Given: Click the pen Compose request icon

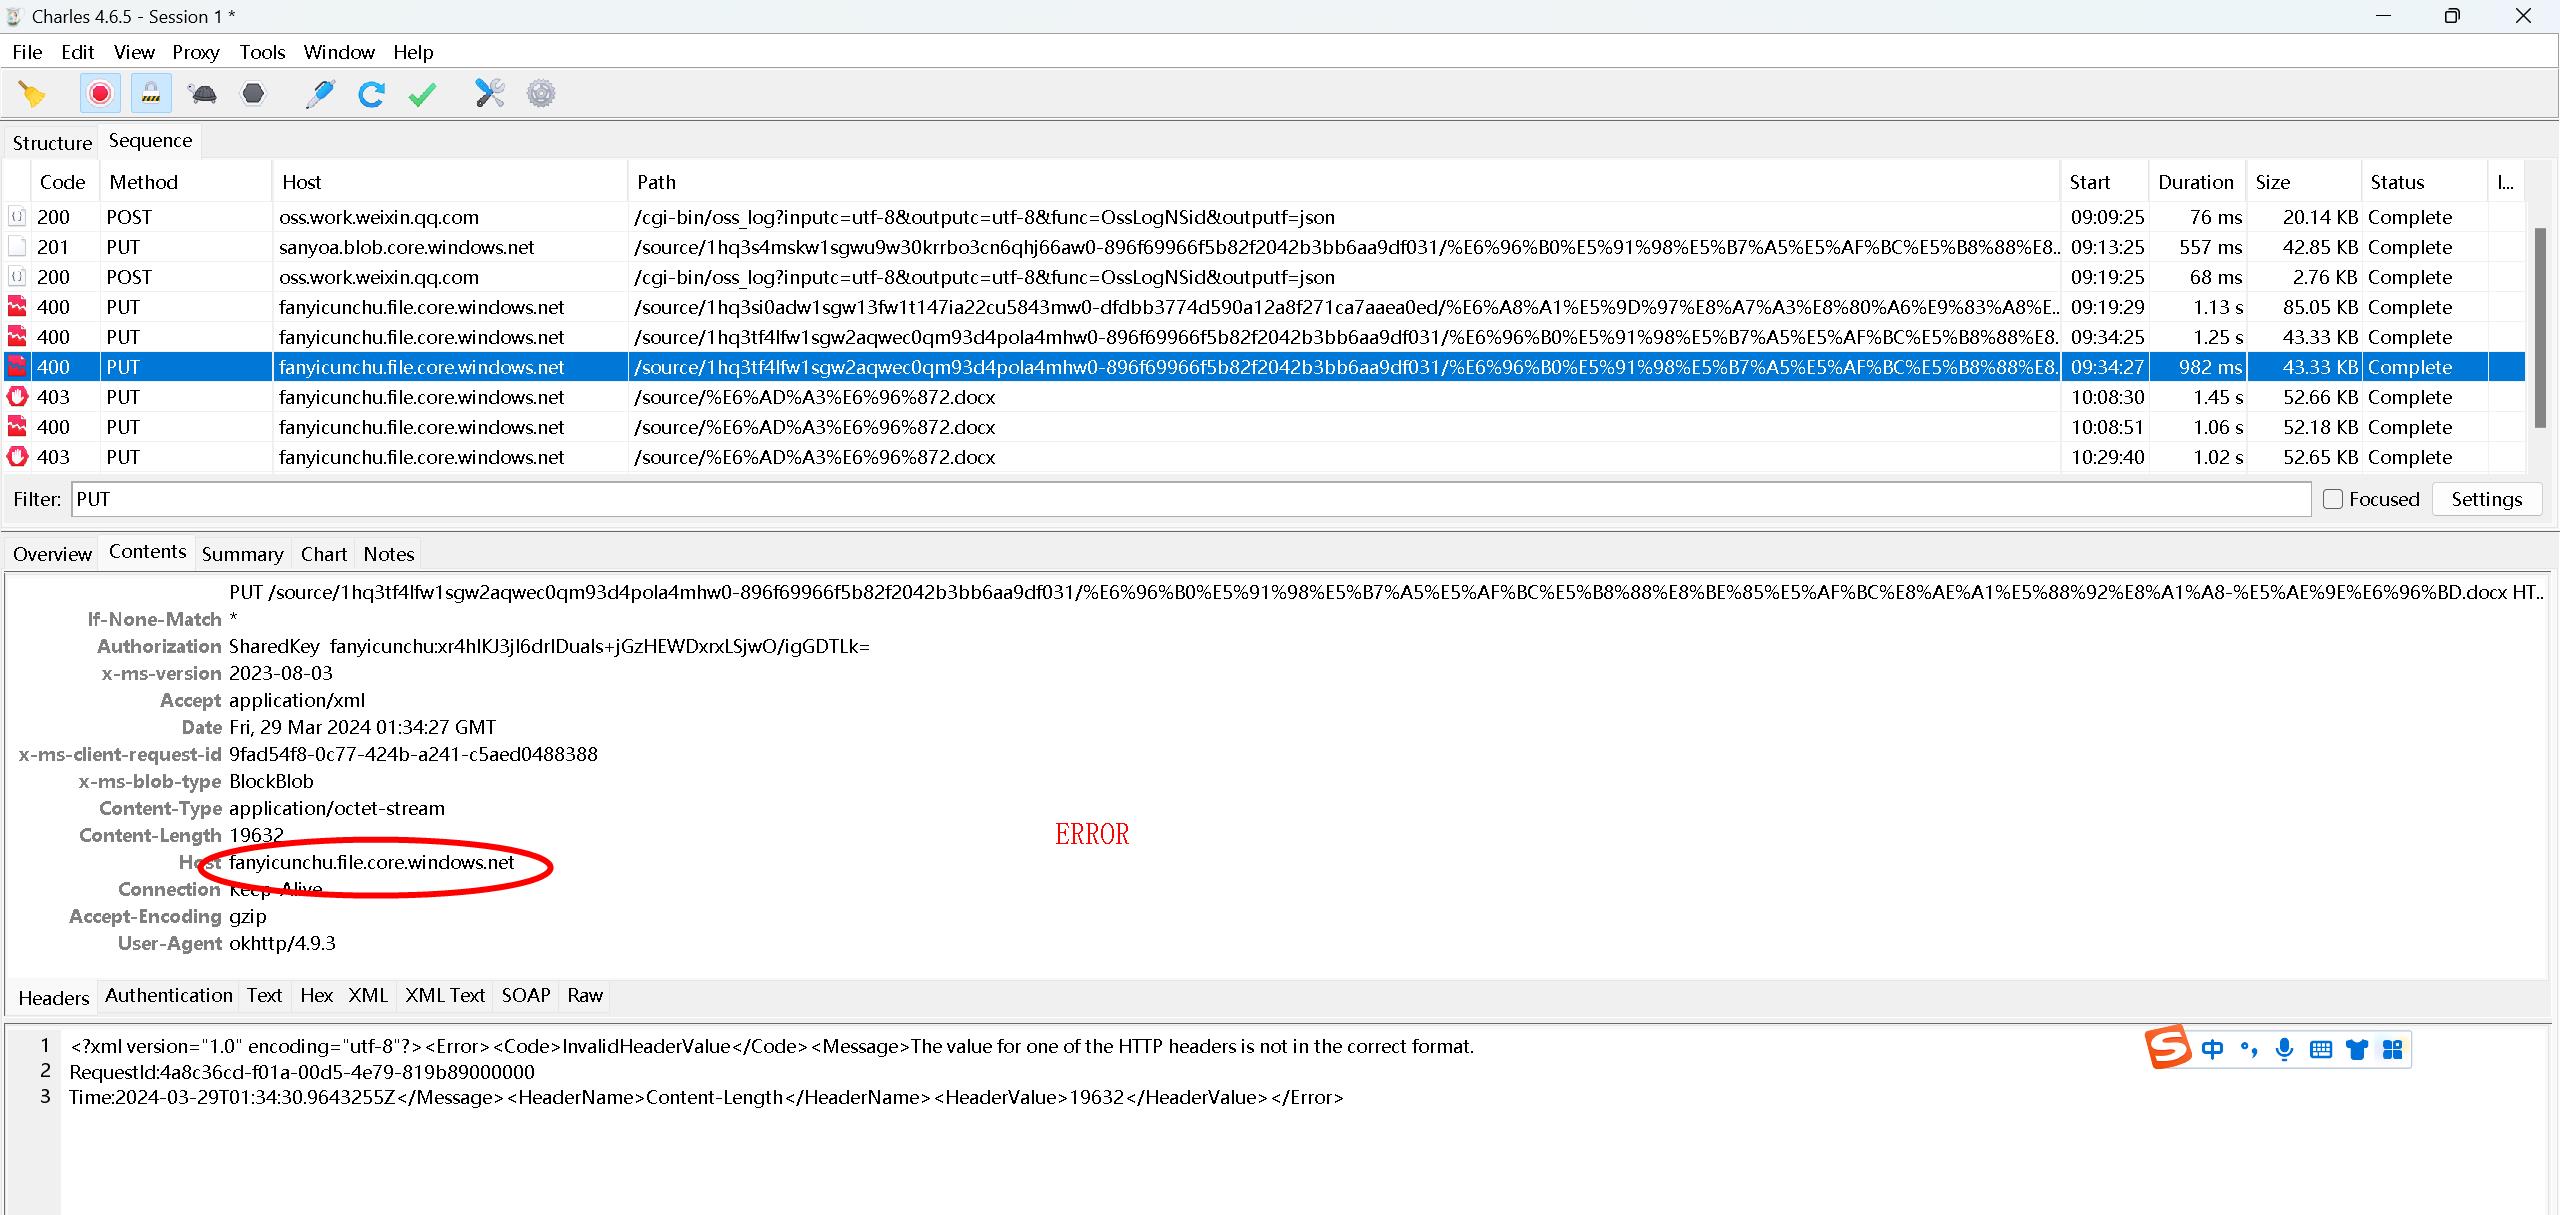Looking at the screenshot, I should [x=320, y=94].
